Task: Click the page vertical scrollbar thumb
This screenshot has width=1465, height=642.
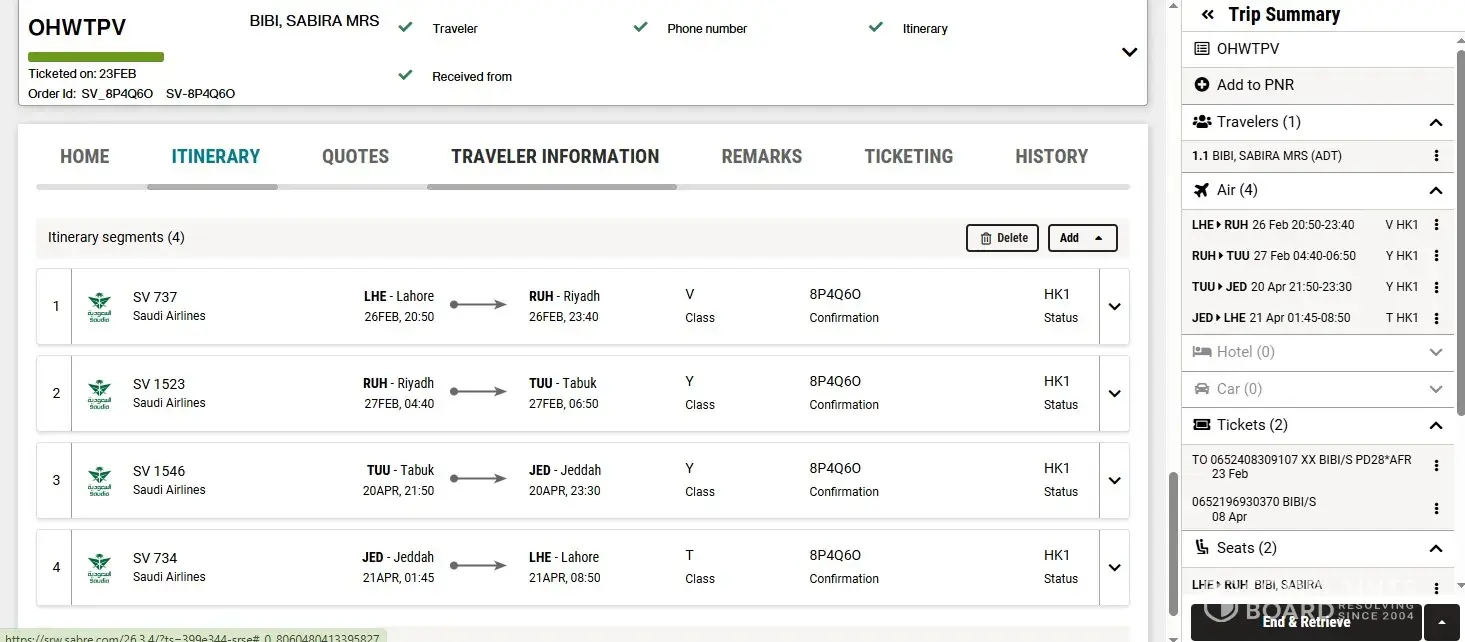Action: (x=1173, y=540)
